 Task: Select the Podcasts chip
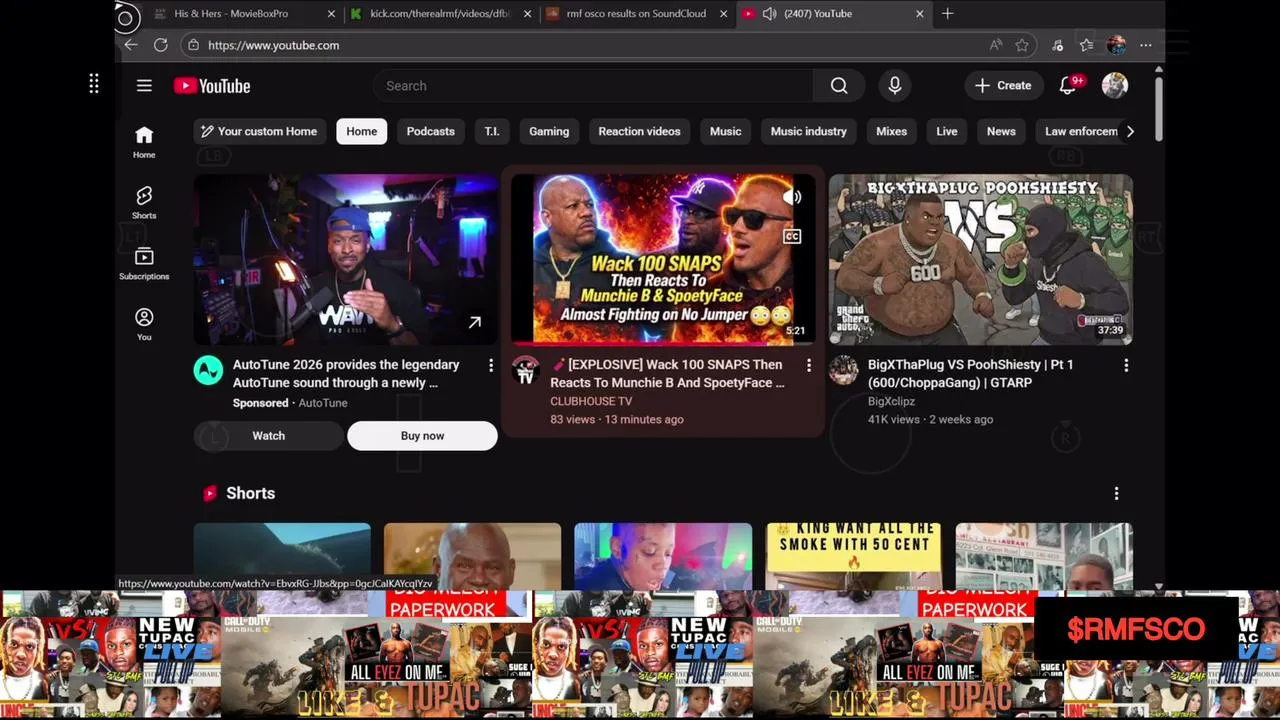coord(430,131)
